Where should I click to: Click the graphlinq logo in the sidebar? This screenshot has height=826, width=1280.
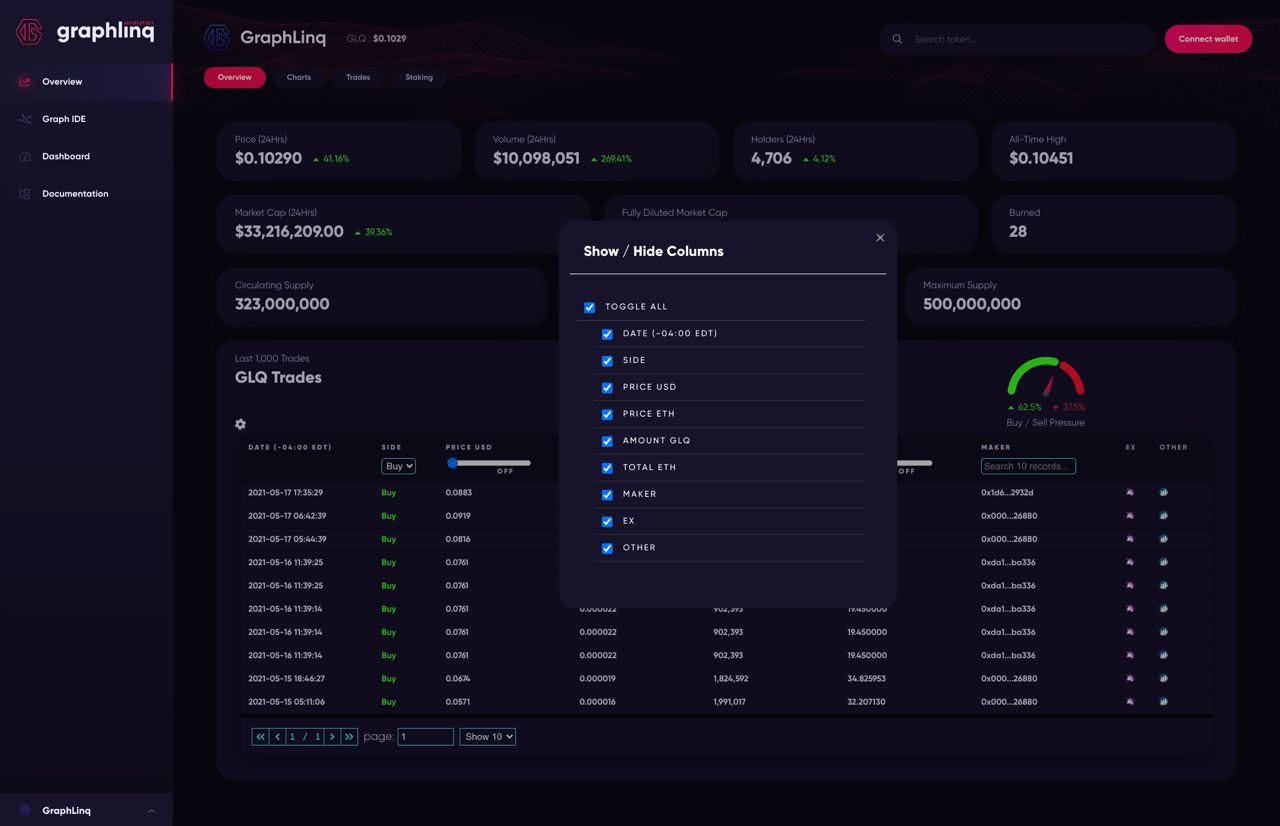tap(86, 31)
